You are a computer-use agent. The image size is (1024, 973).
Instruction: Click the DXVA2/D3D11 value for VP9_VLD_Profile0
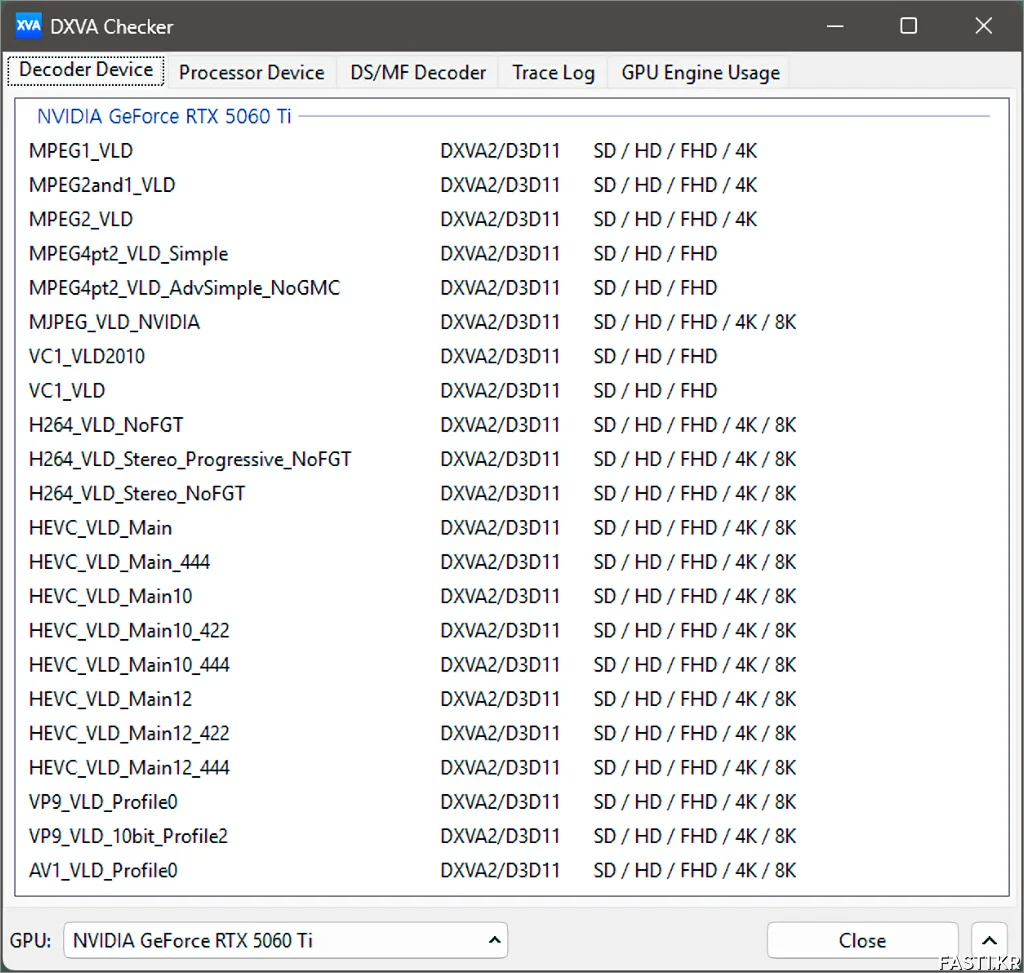[500, 802]
